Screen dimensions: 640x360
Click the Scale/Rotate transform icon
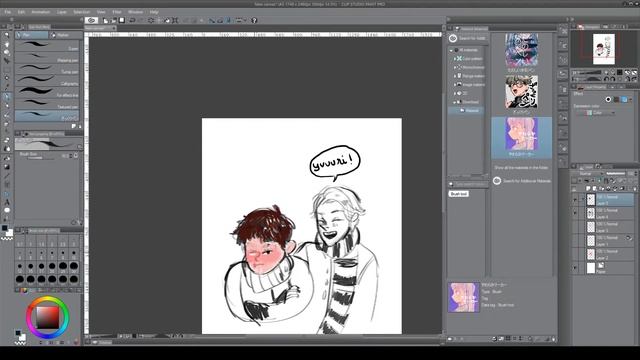tap(175, 20)
